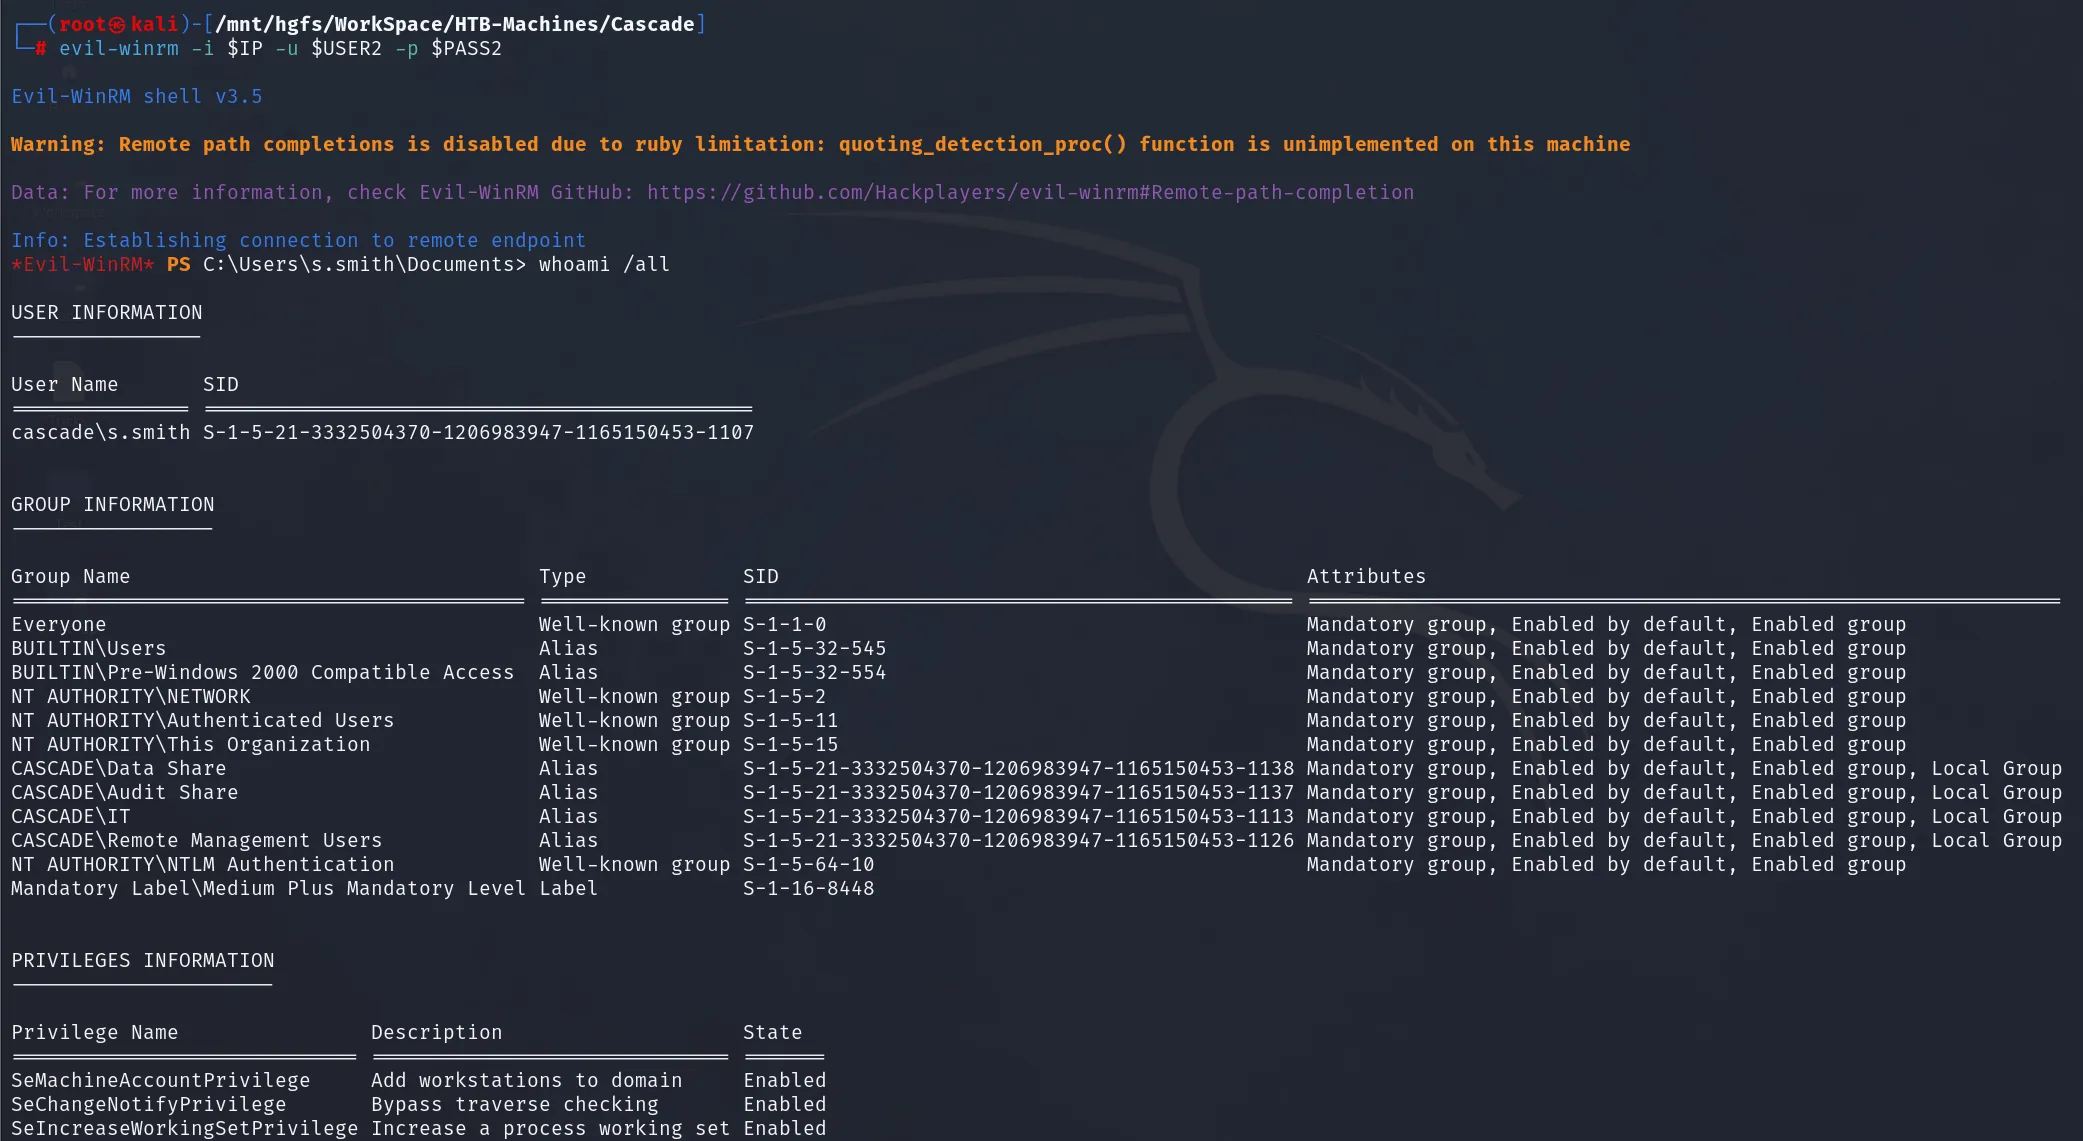
Task: Click the CASCADE\Data Share group entry
Action: (x=118, y=768)
